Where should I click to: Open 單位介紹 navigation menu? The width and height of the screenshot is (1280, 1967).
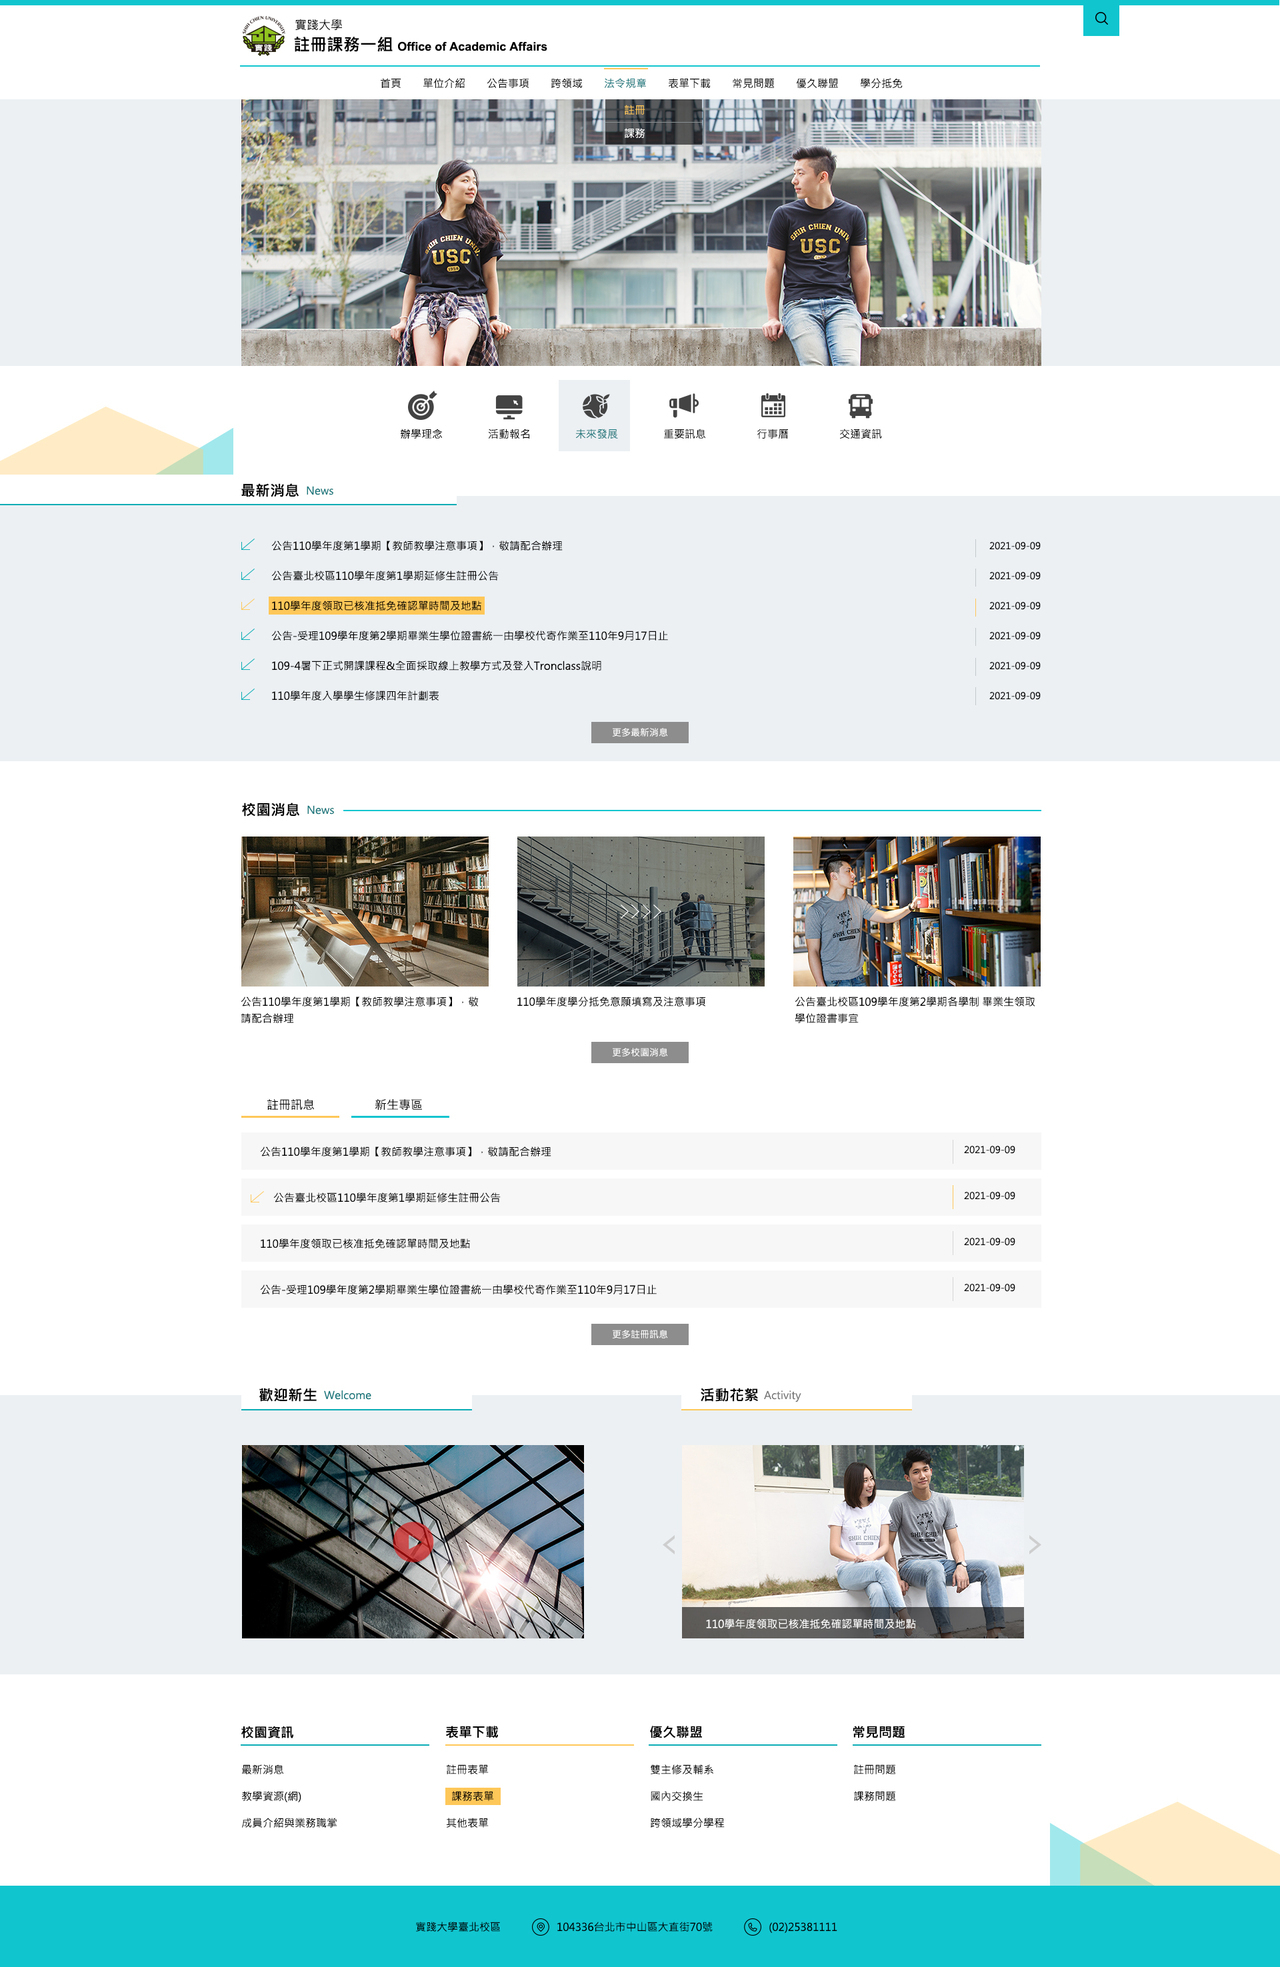pyautogui.click(x=444, y=83)
